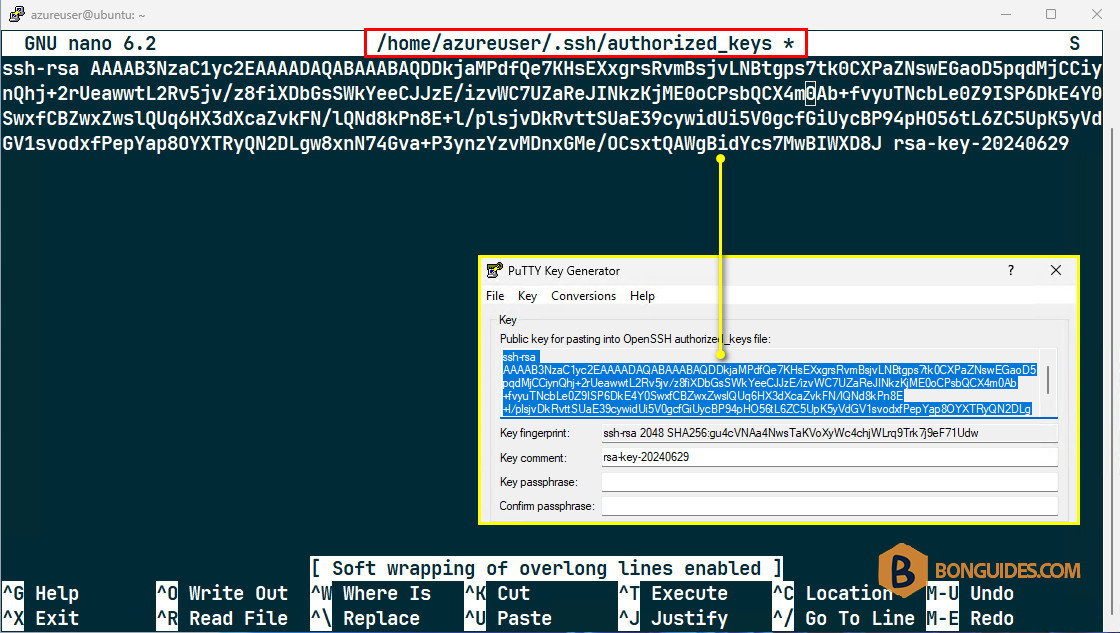Click the ^W Where Is shortcut
This screenshot has width=1120, height=633.
pyautogui.click(x=371, y=593)
